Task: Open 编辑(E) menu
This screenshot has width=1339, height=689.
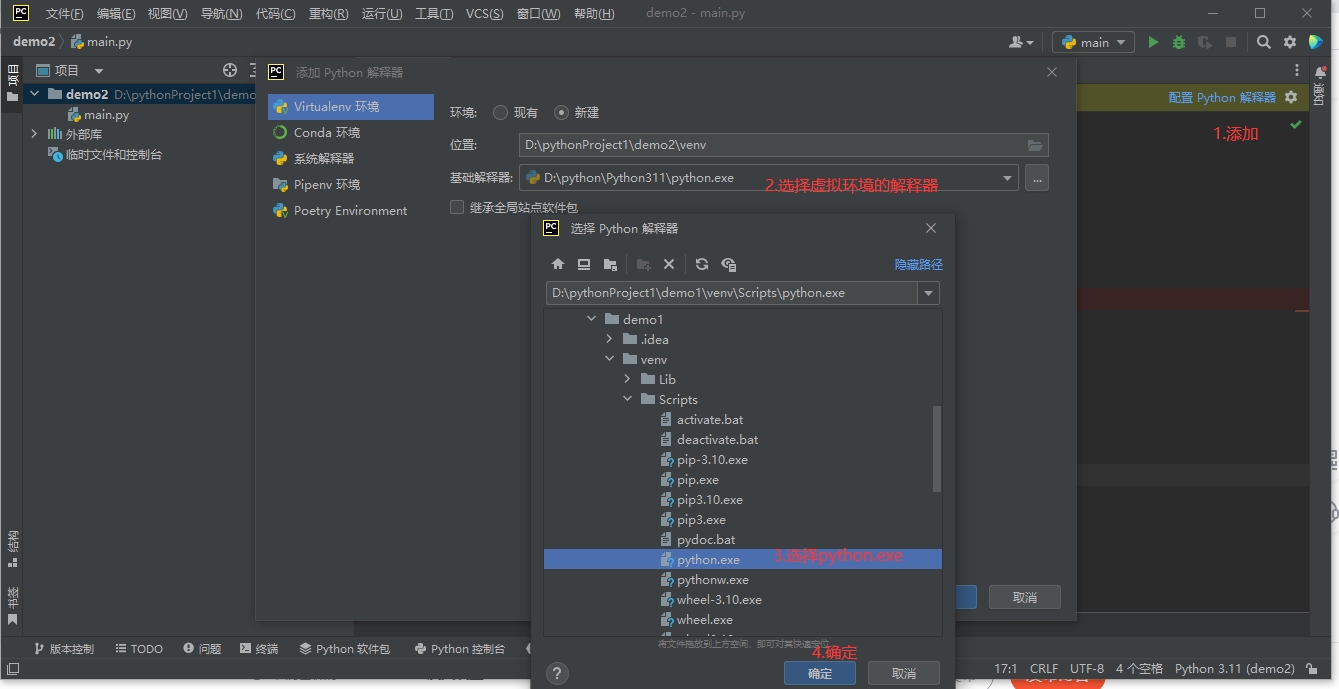Action: [116, 14]
